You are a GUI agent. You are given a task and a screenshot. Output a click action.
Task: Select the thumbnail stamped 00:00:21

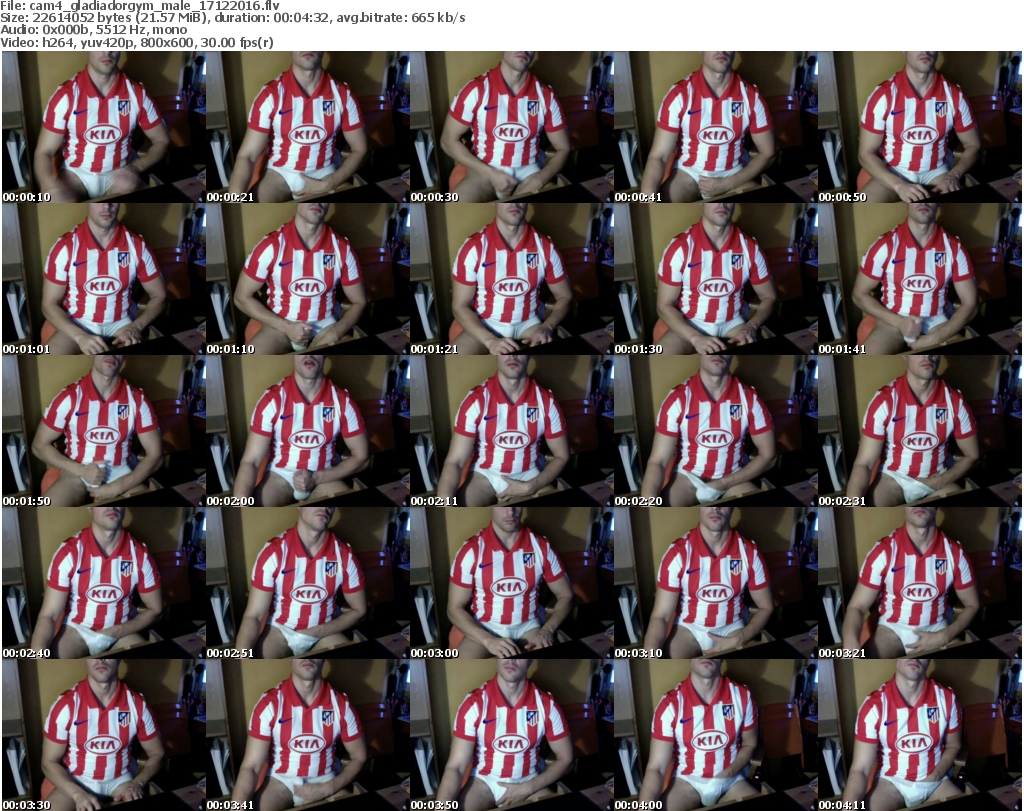tap(308, 127)
